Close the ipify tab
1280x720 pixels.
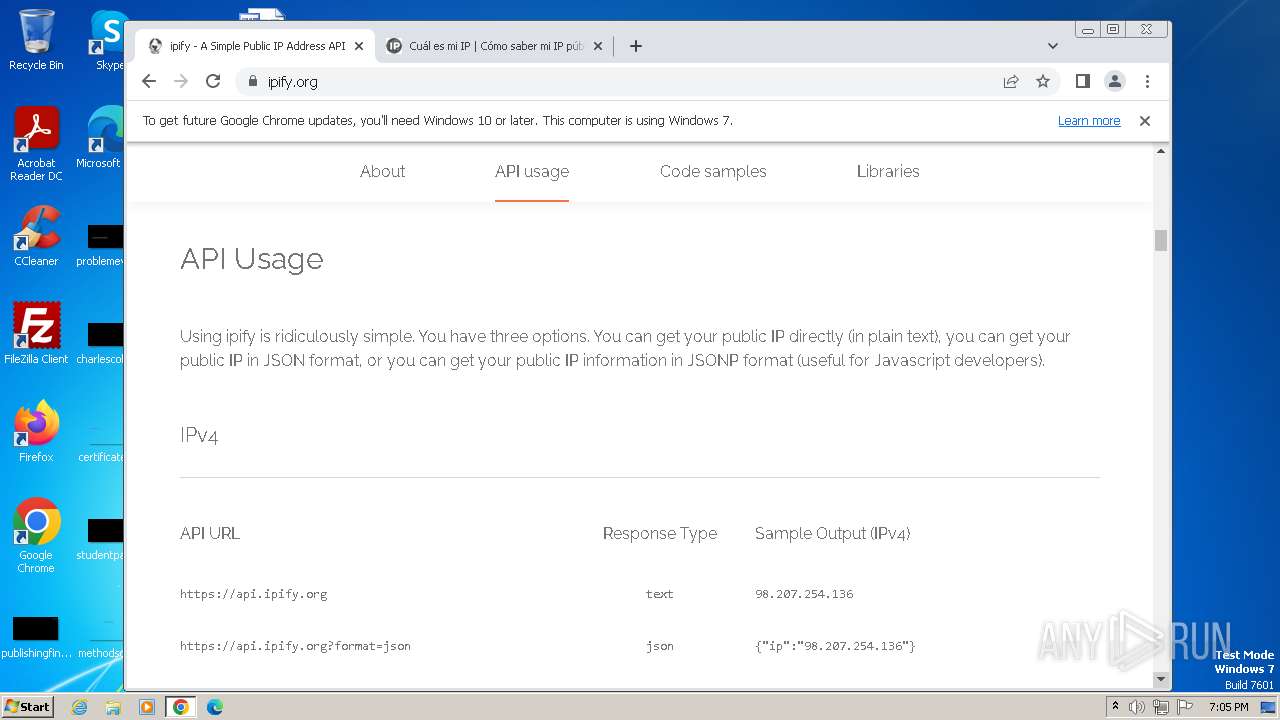pyautogui.click(x=359, y=46)
